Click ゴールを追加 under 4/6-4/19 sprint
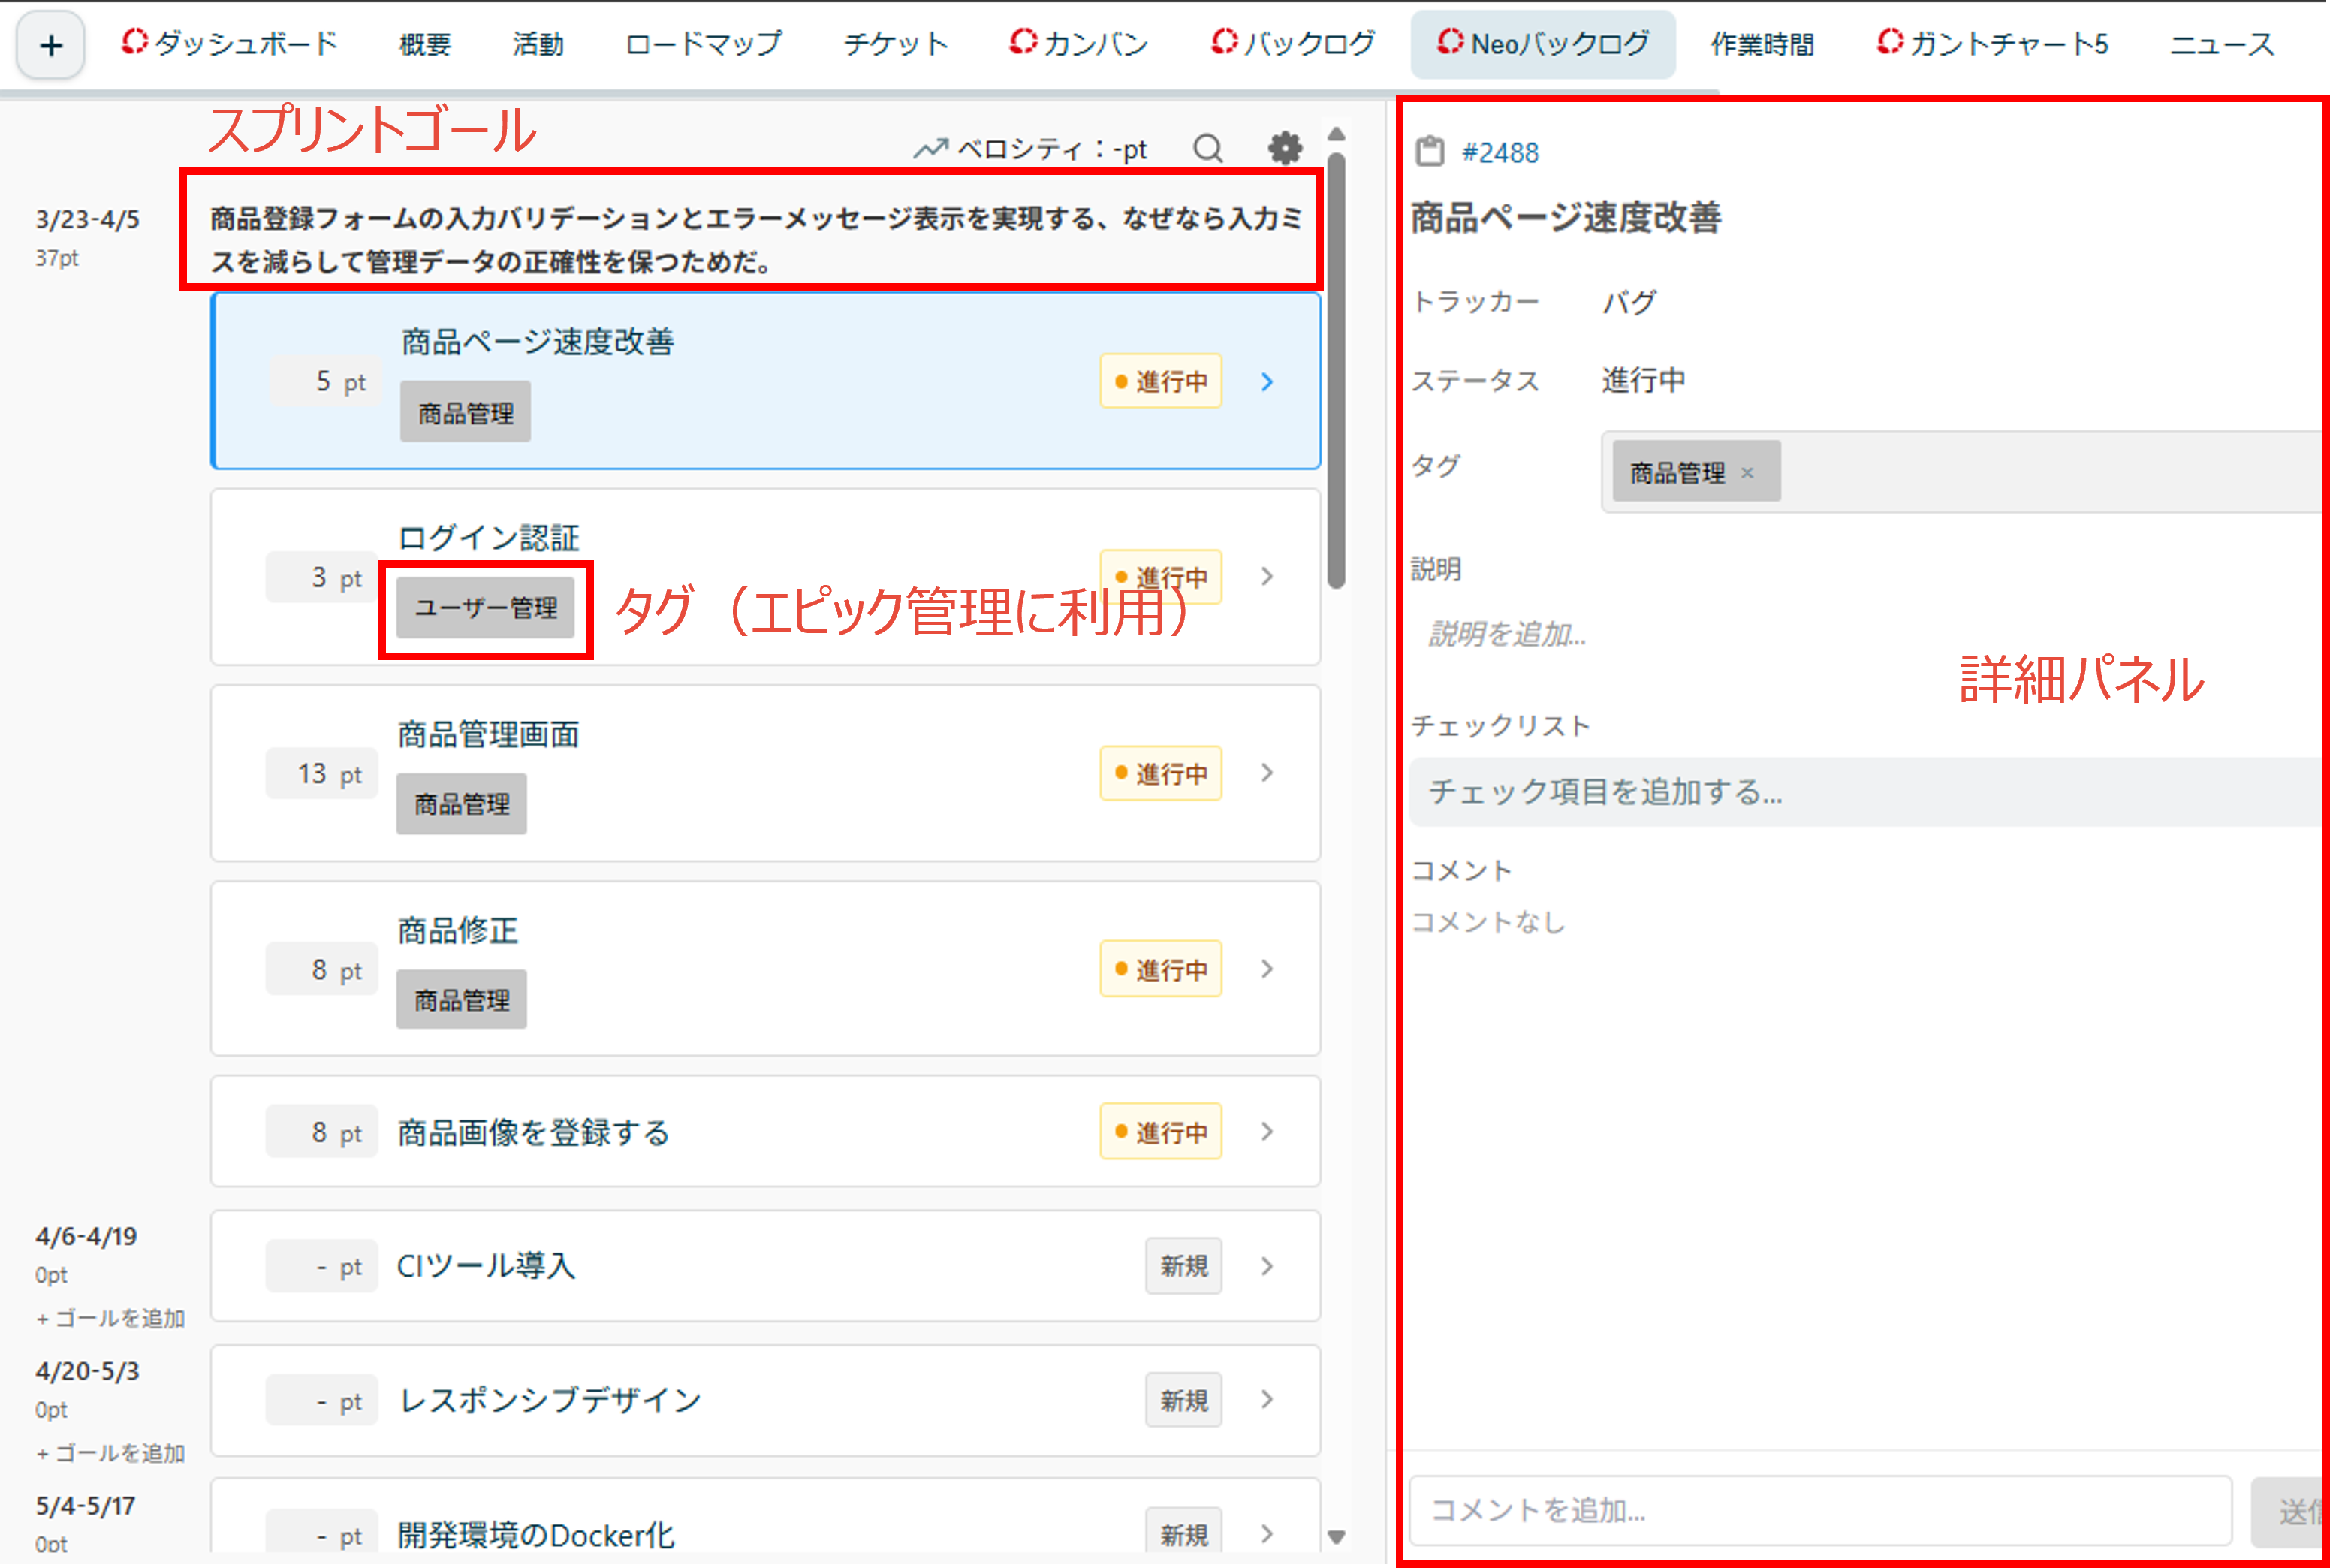This screenshot has height=1568, width=2330. (111, 1318)
